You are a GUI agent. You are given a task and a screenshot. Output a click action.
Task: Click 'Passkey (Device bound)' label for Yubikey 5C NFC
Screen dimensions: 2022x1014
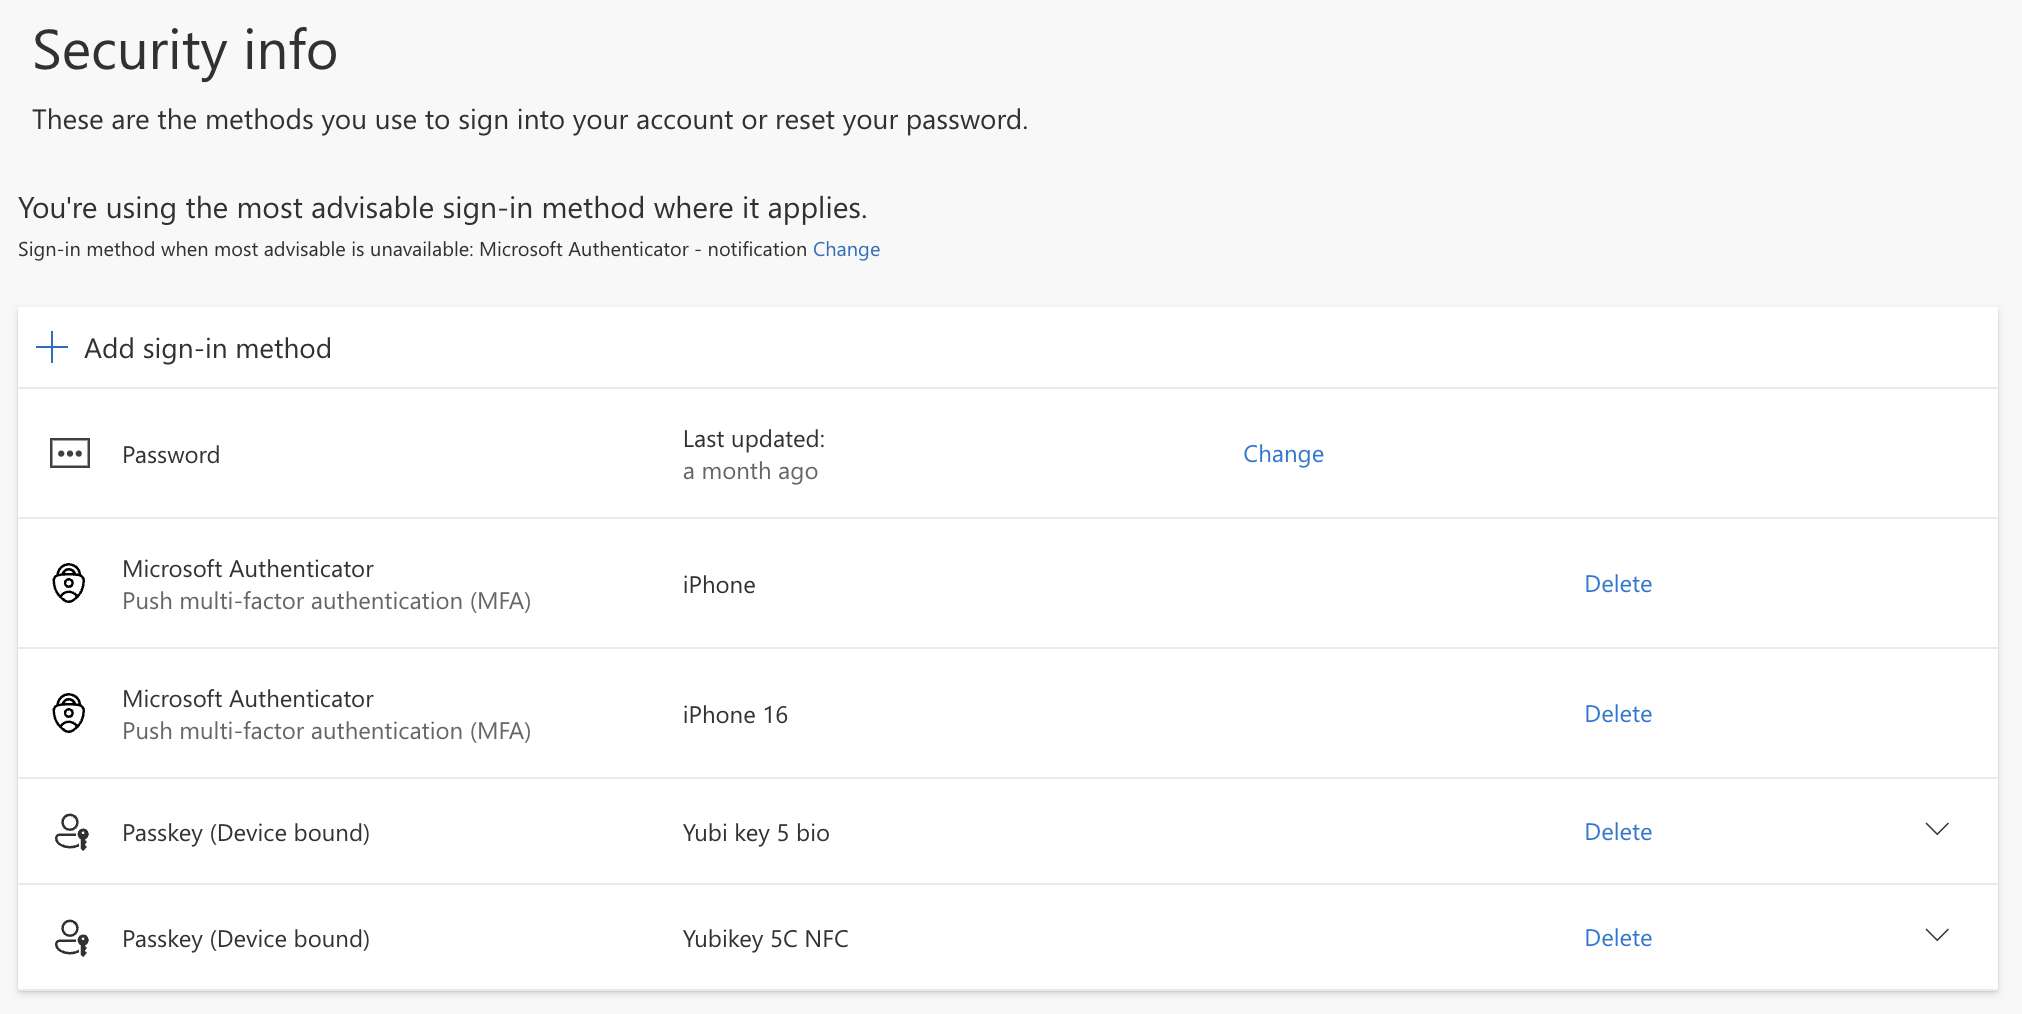tap(246, 939)
